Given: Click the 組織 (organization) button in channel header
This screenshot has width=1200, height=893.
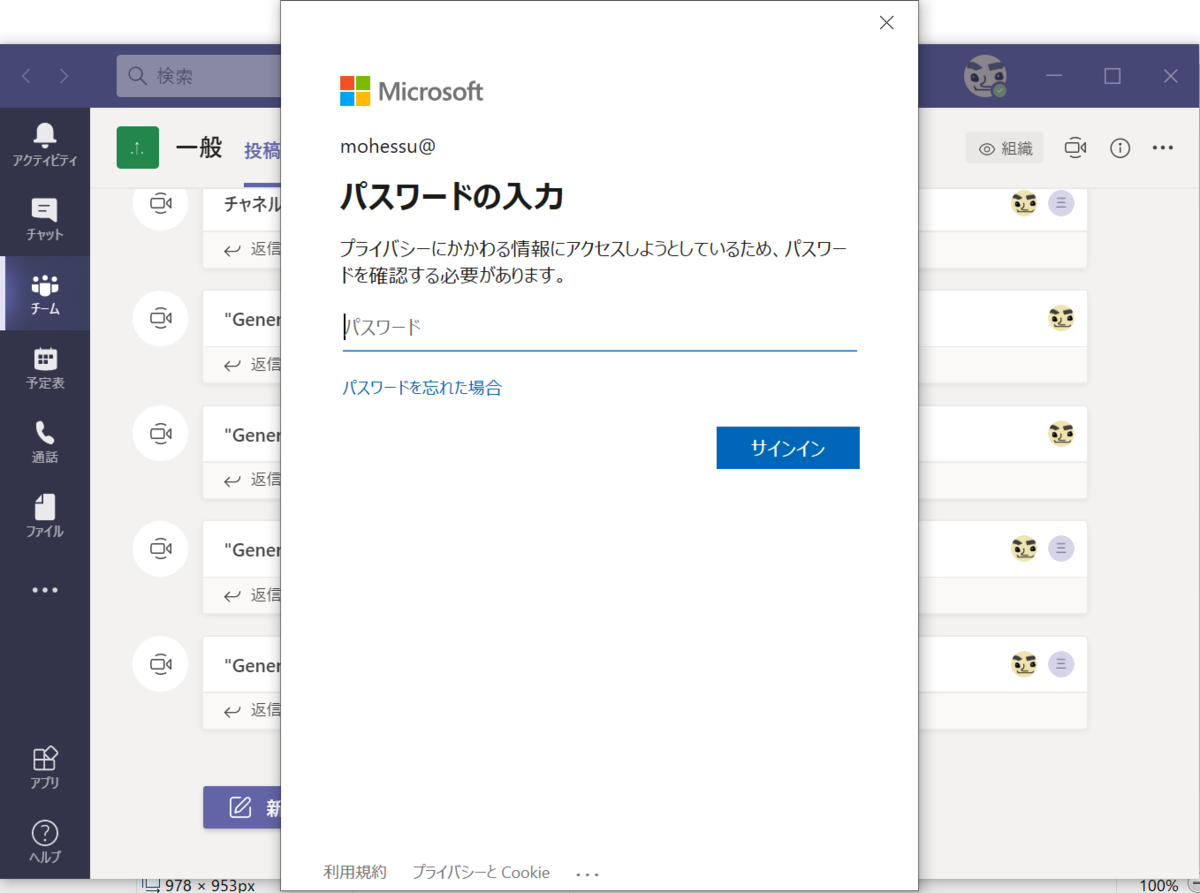Looking at the screenshot, I should pyautogui.click(x=1004, y=148).
